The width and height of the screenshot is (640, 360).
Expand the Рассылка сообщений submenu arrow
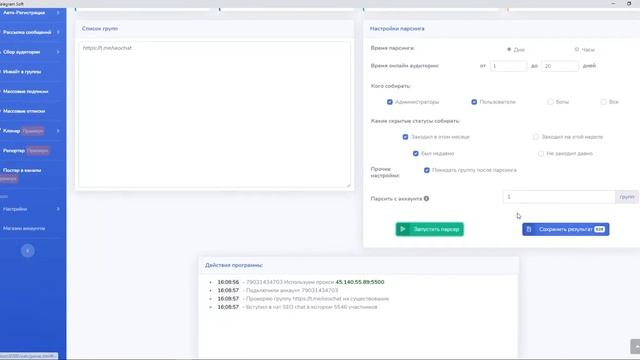tap(58, 32)
